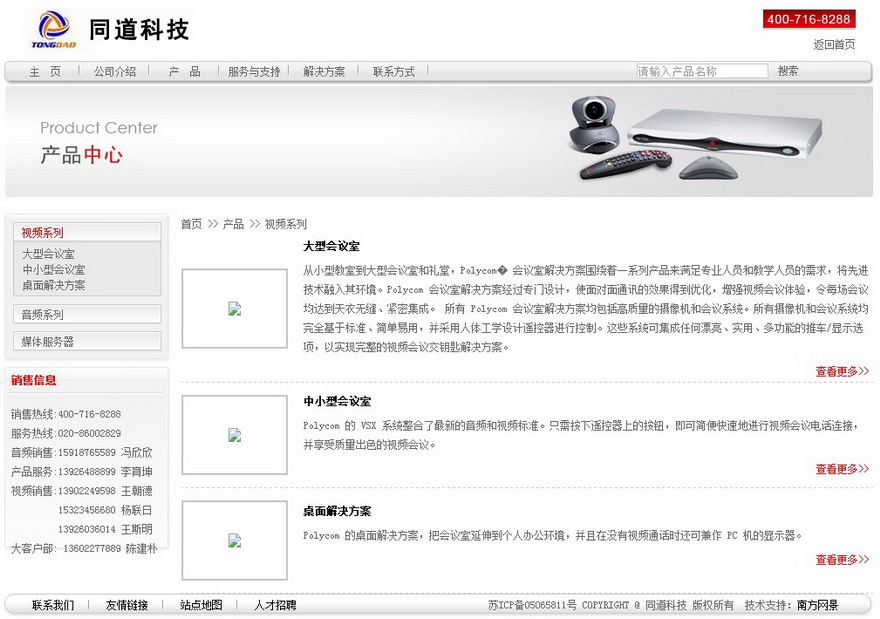Click the 站点地图 footer link
880x619 pixels.
click(201, 606)
